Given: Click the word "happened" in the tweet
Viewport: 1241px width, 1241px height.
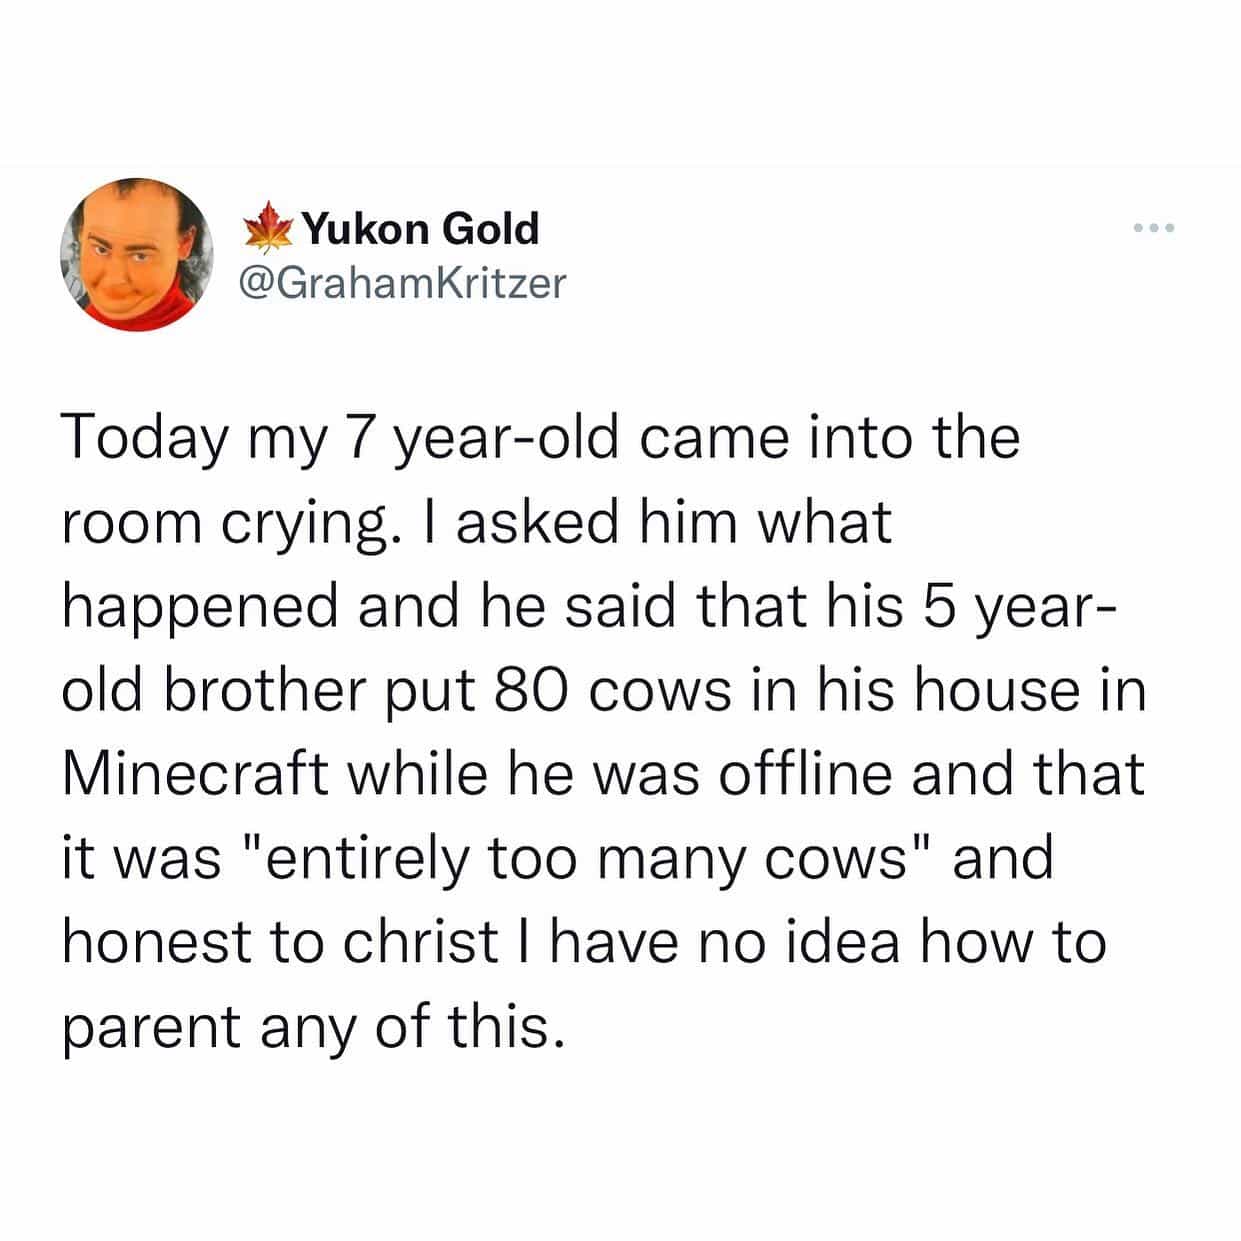Looking at the screenshot, I should [200, 608].
